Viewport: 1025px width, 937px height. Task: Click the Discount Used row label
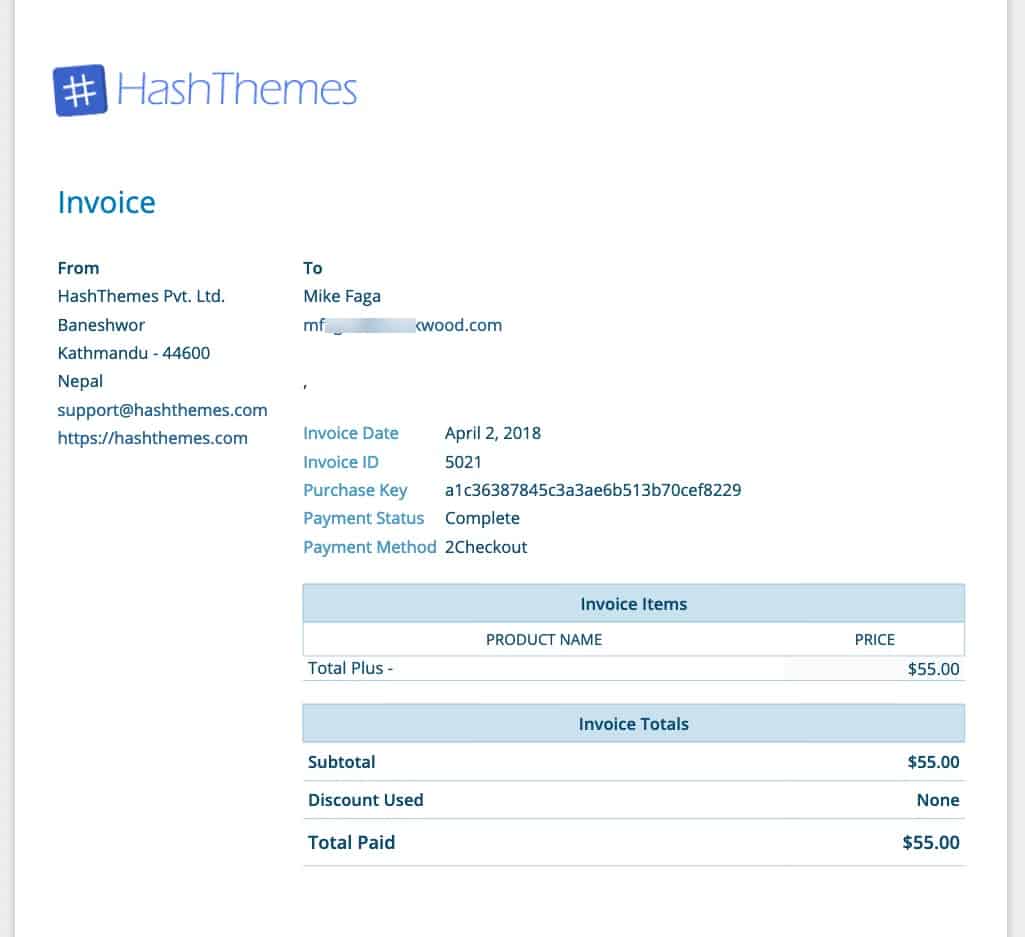(x=365, y=800)
